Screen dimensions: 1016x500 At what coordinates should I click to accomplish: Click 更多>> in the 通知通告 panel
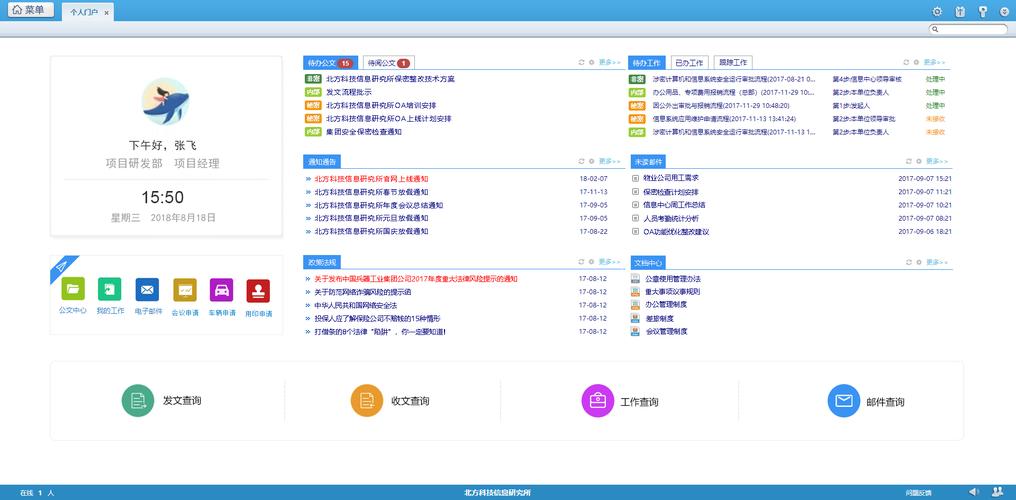pos(610,161)
